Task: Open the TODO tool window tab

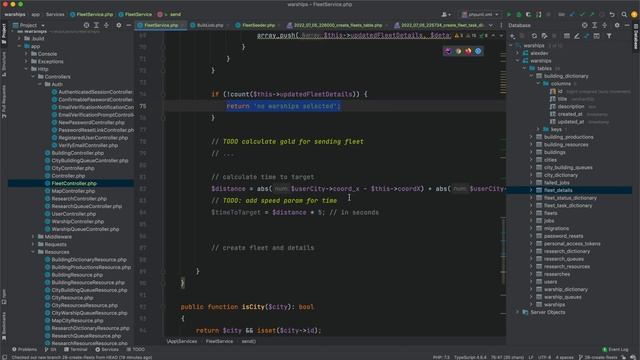Action: 136,349
